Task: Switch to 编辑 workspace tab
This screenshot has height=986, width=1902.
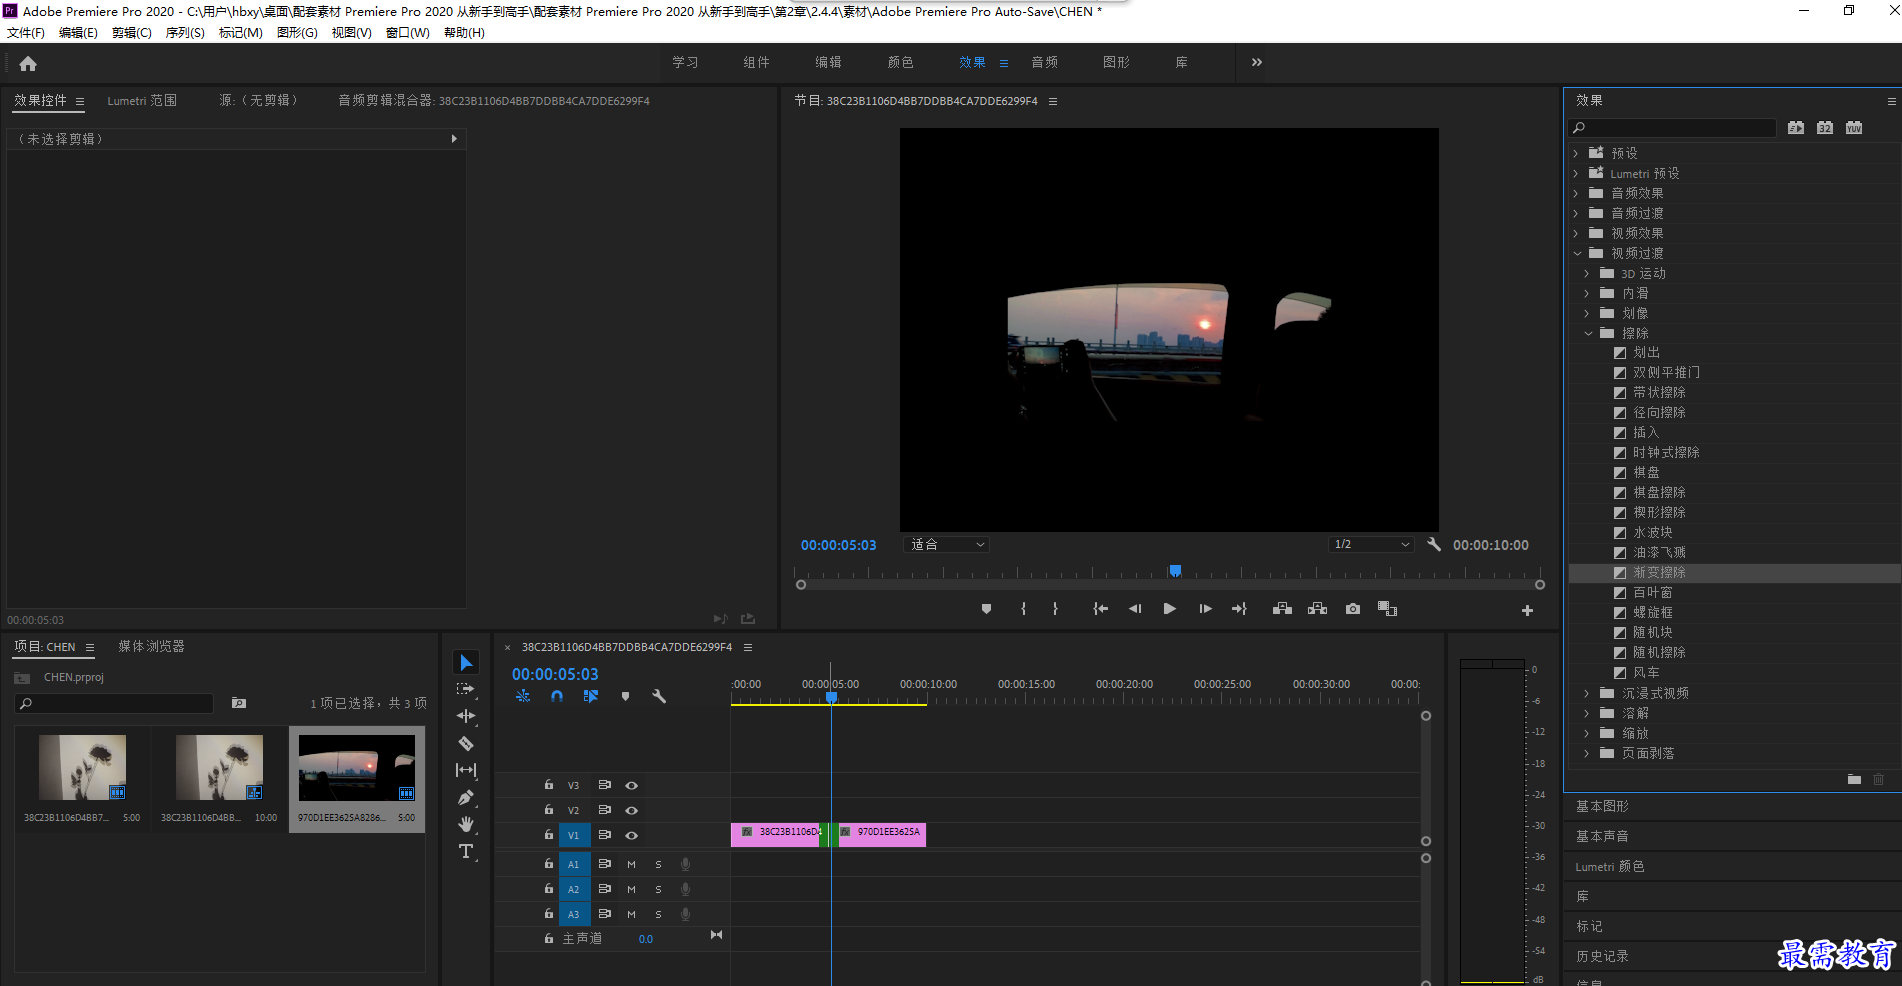Action: click(x=828, y=62)
